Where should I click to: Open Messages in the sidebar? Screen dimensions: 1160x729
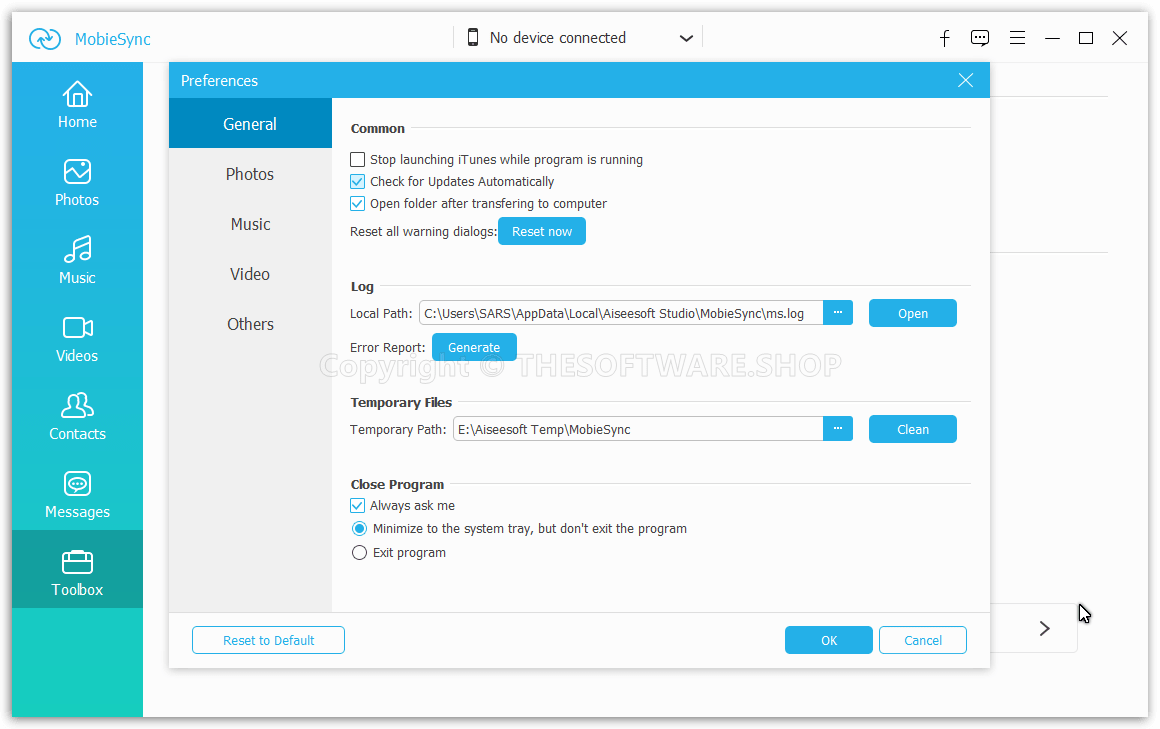point(77,494)
